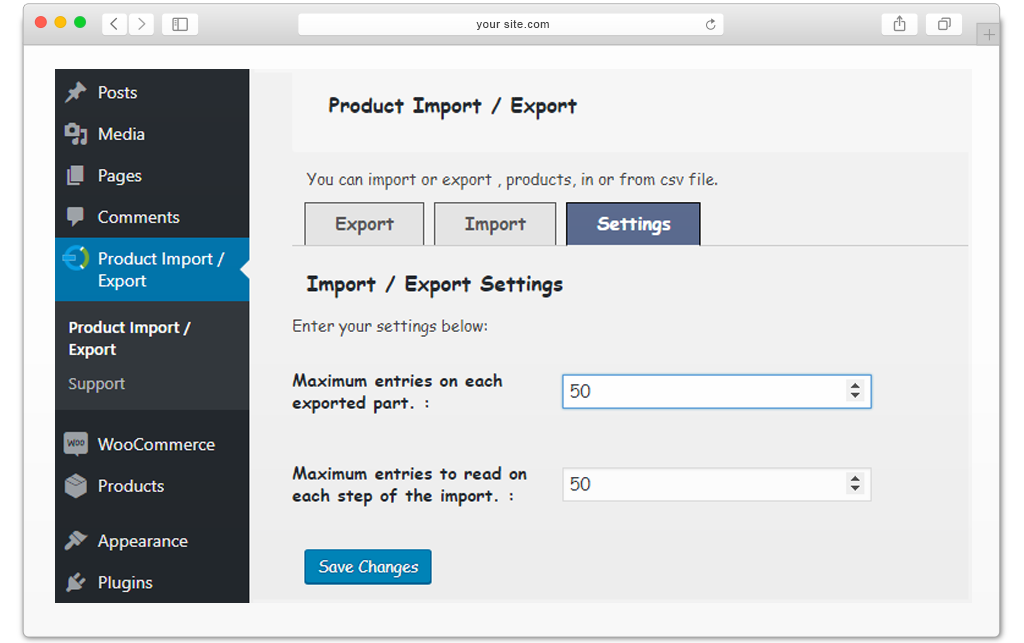Screen dimensions: 1024x643
Task: Click the Products box icon
Action: (76, 486)
